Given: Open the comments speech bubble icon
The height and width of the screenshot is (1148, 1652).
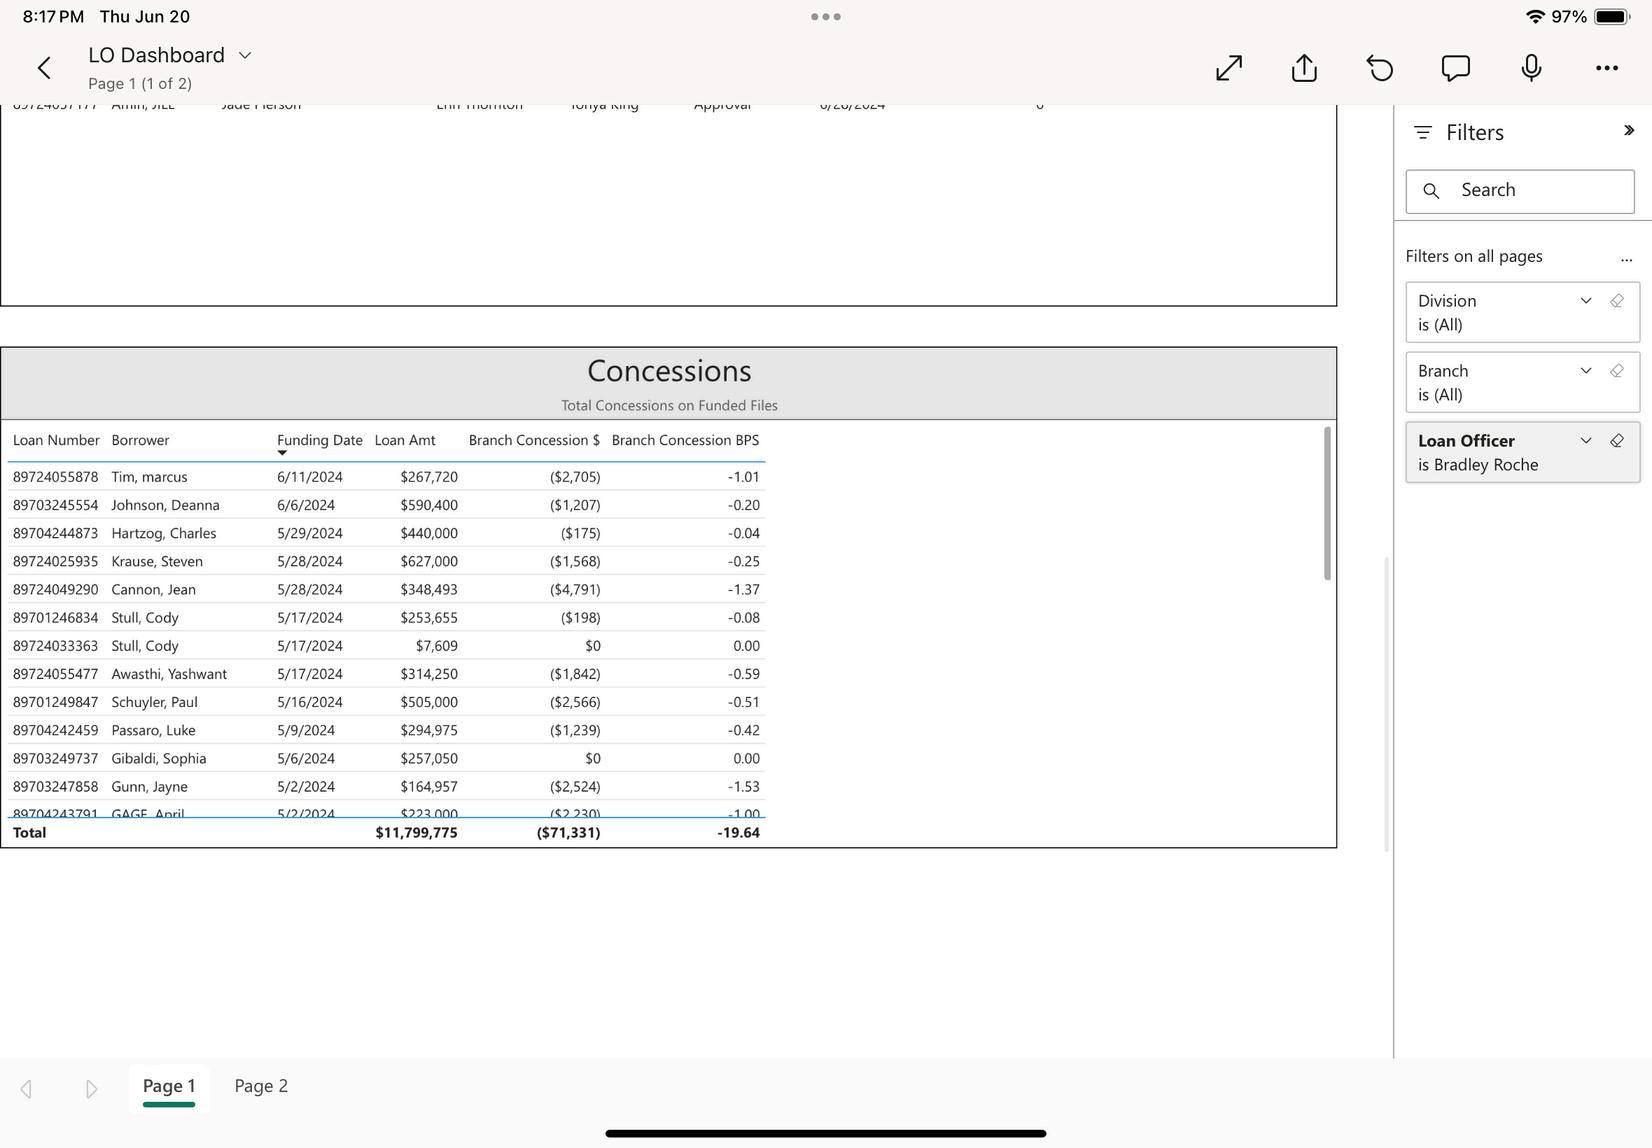Looking at the screenshot, I should pyautogui.click(x=1456, y=68).
